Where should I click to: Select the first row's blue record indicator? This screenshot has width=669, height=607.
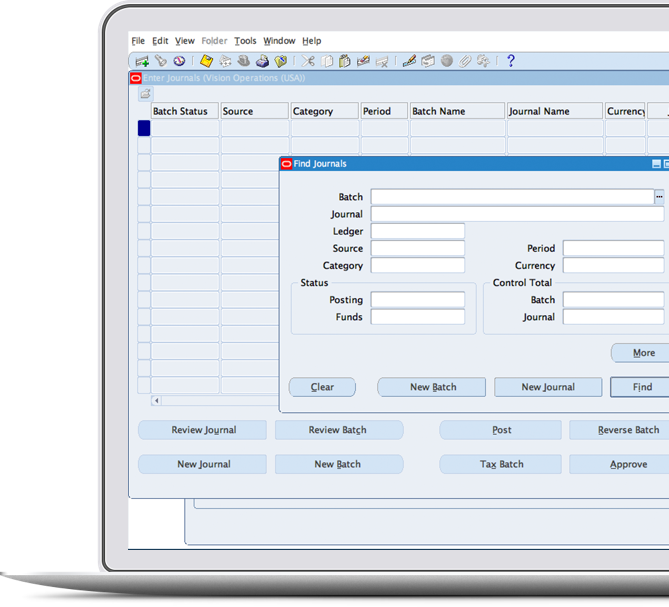[144, 128]
